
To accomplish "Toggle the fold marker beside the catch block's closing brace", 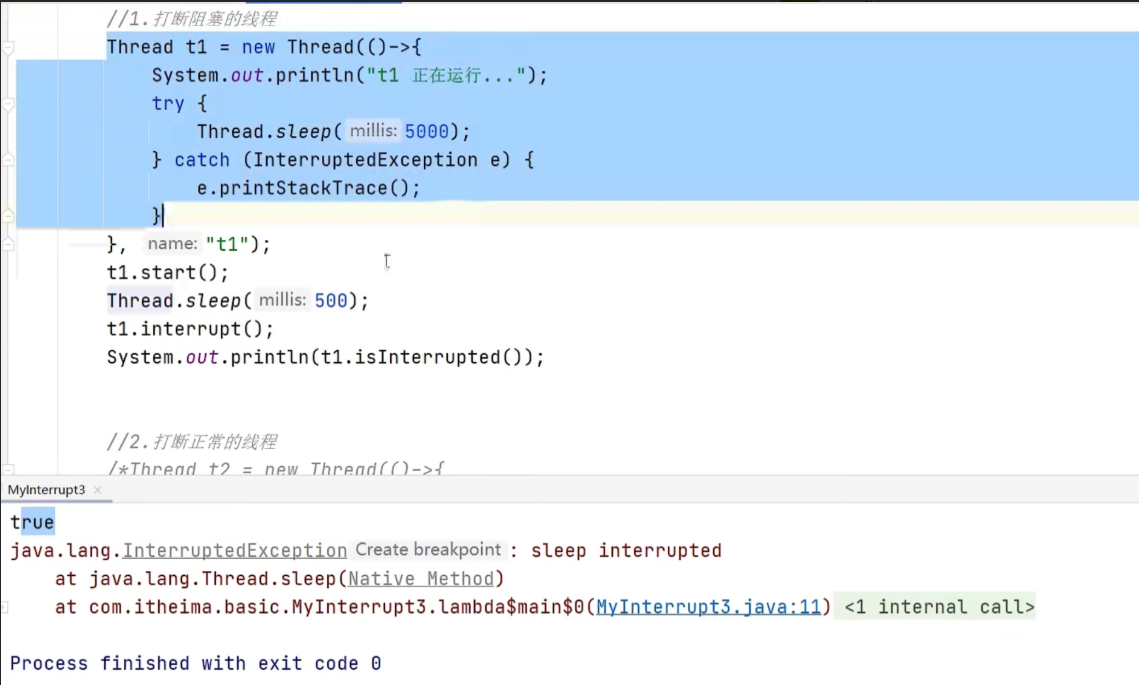I will [8, 216].
